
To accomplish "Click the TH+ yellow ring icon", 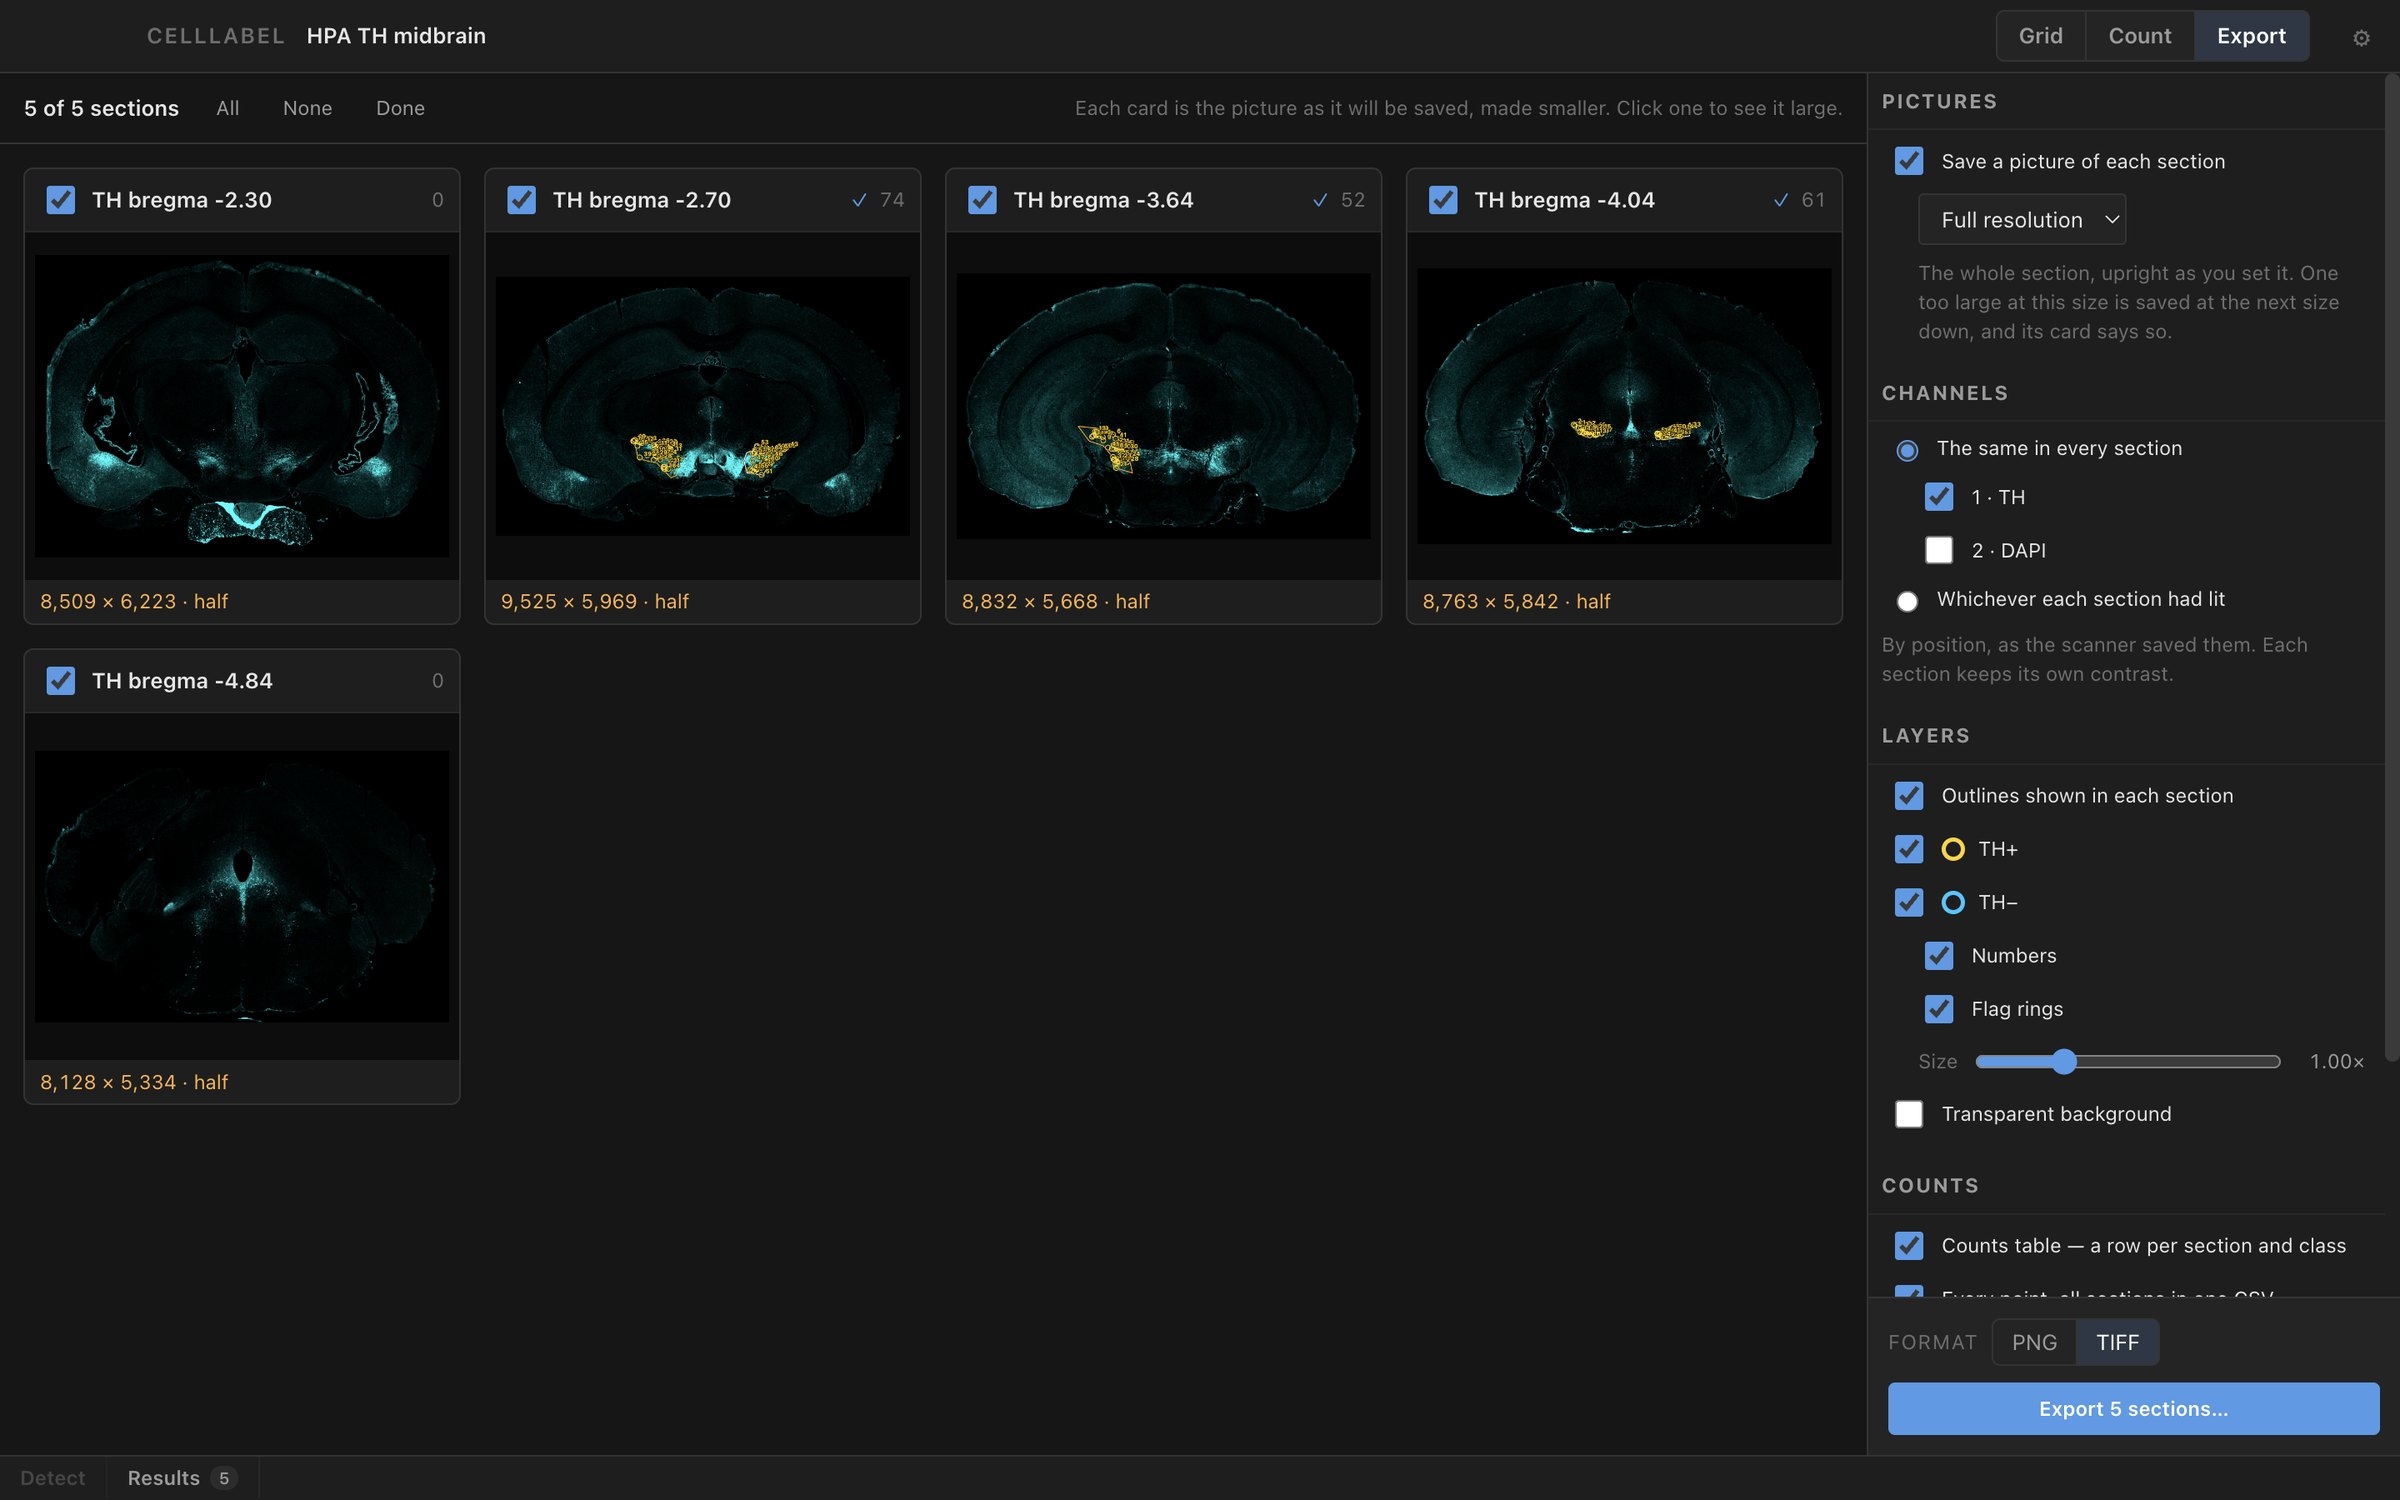I will pyautogui.click(x=1952, y=849).
